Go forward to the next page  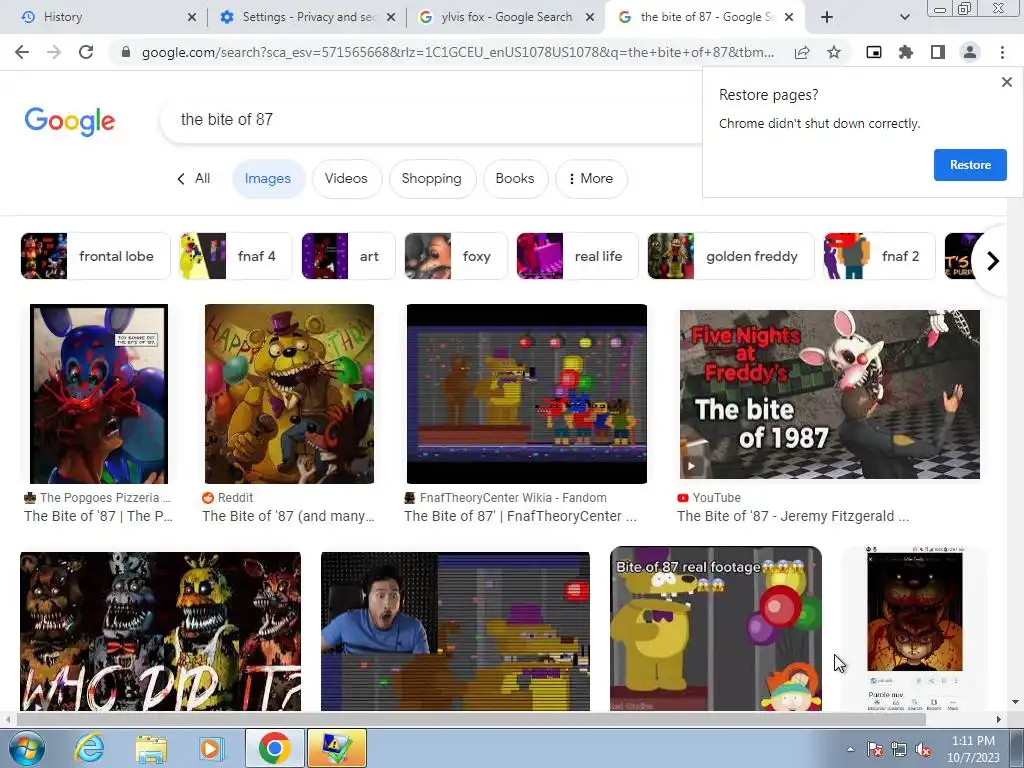54,52
